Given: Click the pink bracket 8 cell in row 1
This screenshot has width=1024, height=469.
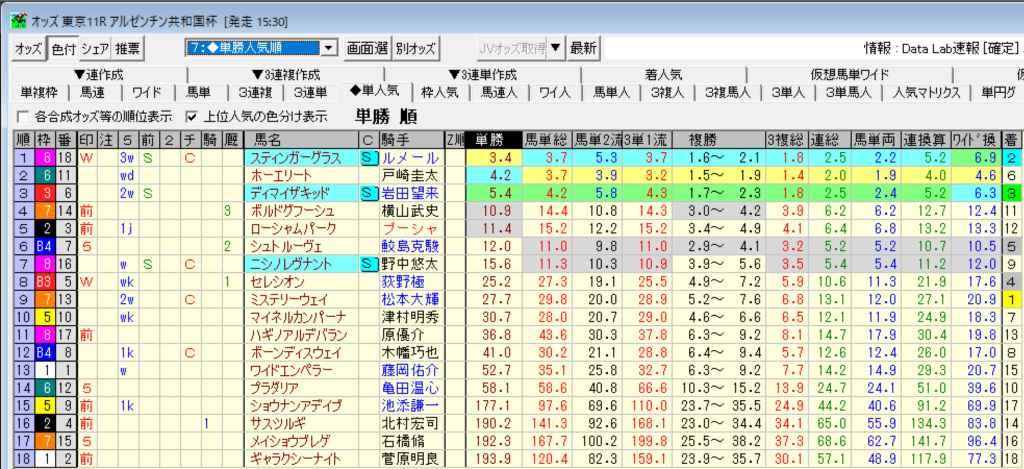Looking at the screenshot, I should [45, 158].
